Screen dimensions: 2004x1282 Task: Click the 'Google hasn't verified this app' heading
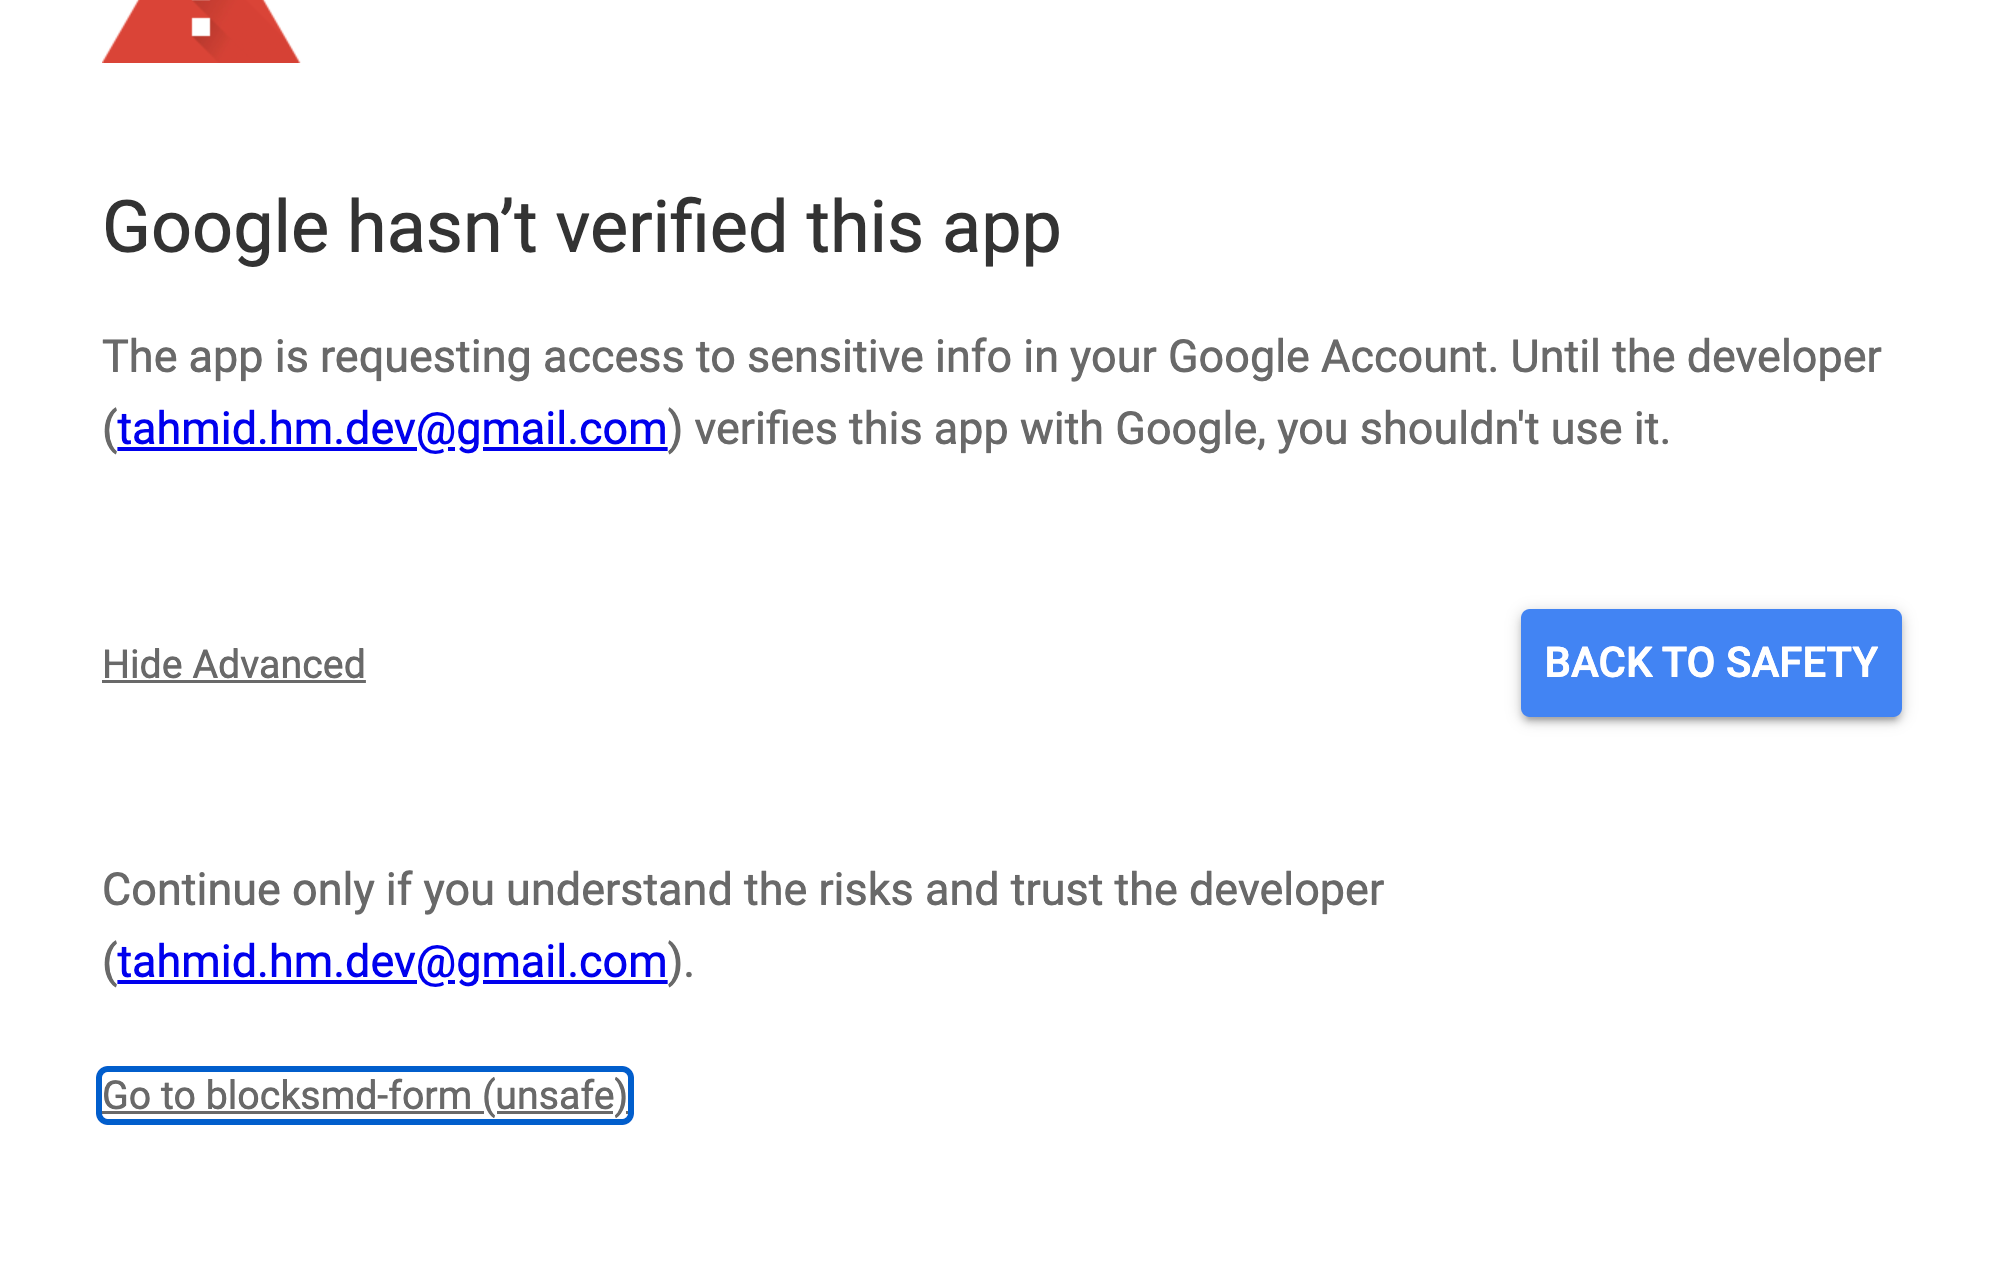click(581, 228)
